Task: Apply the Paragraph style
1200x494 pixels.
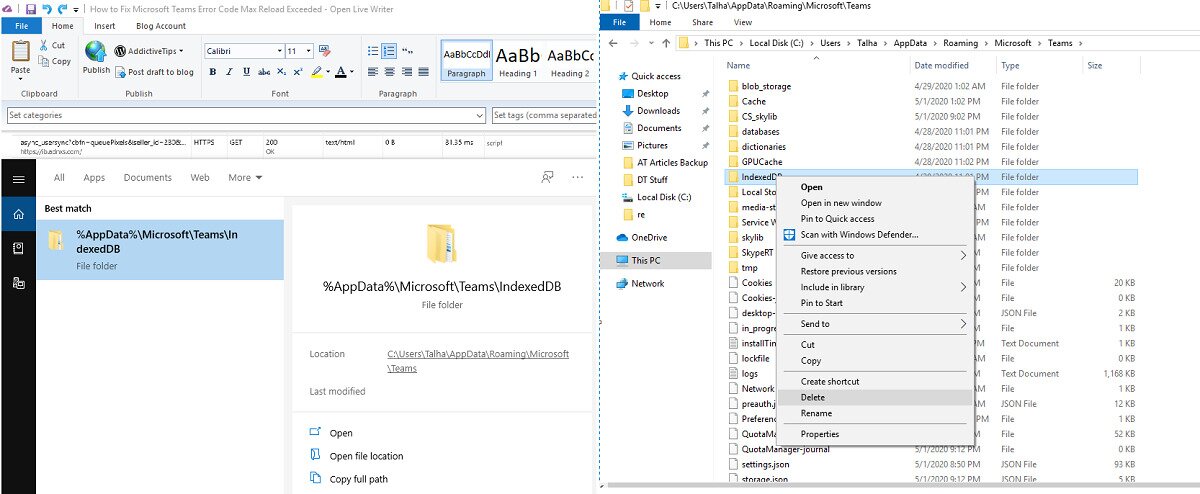Action: coord(466,60)
